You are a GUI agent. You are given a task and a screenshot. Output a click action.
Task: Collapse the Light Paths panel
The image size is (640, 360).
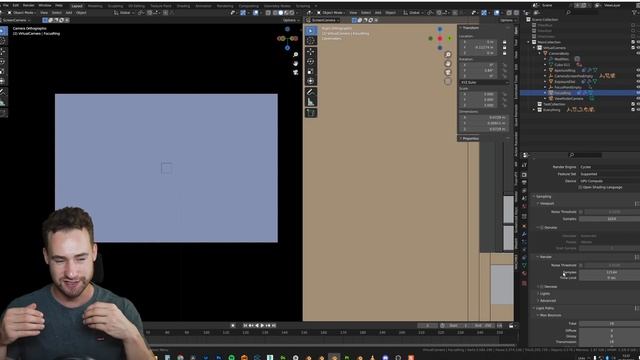pos(544,308)
